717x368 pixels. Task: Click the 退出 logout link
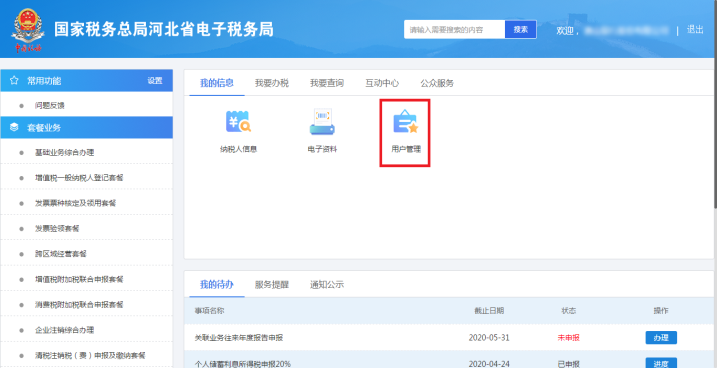[695, 30]
